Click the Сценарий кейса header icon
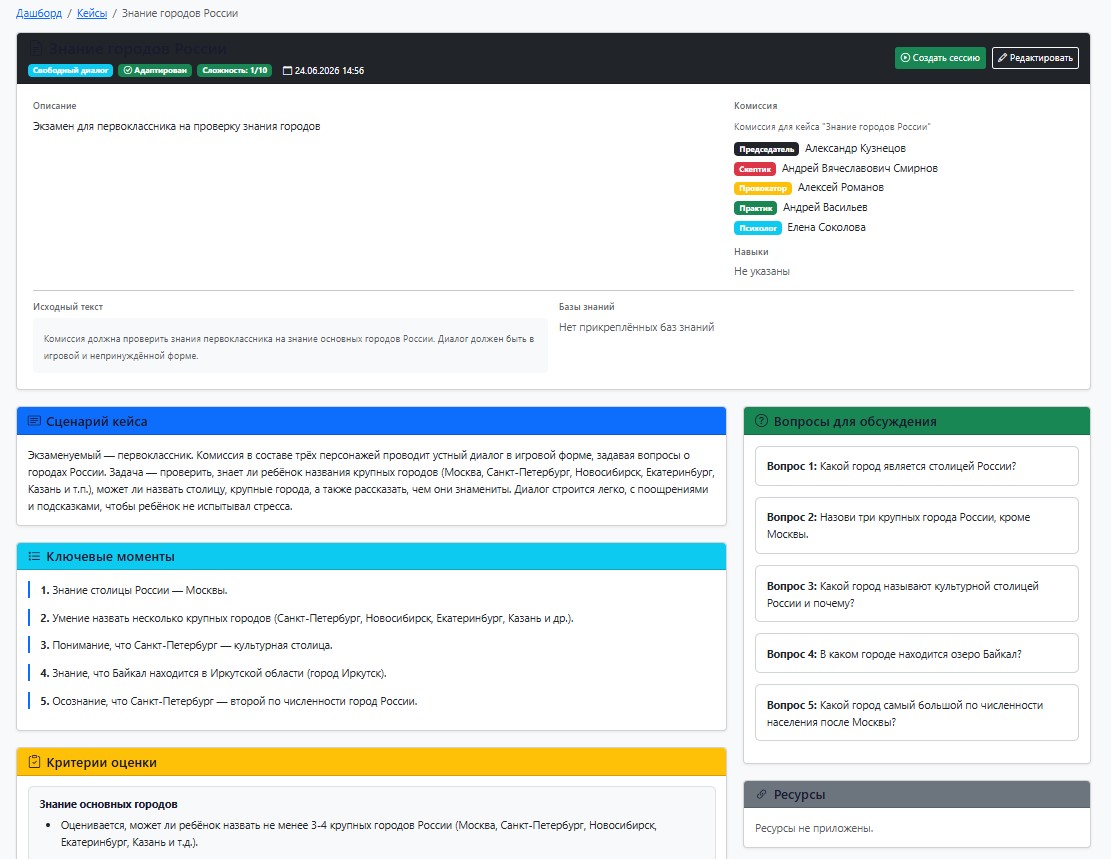 34,421
